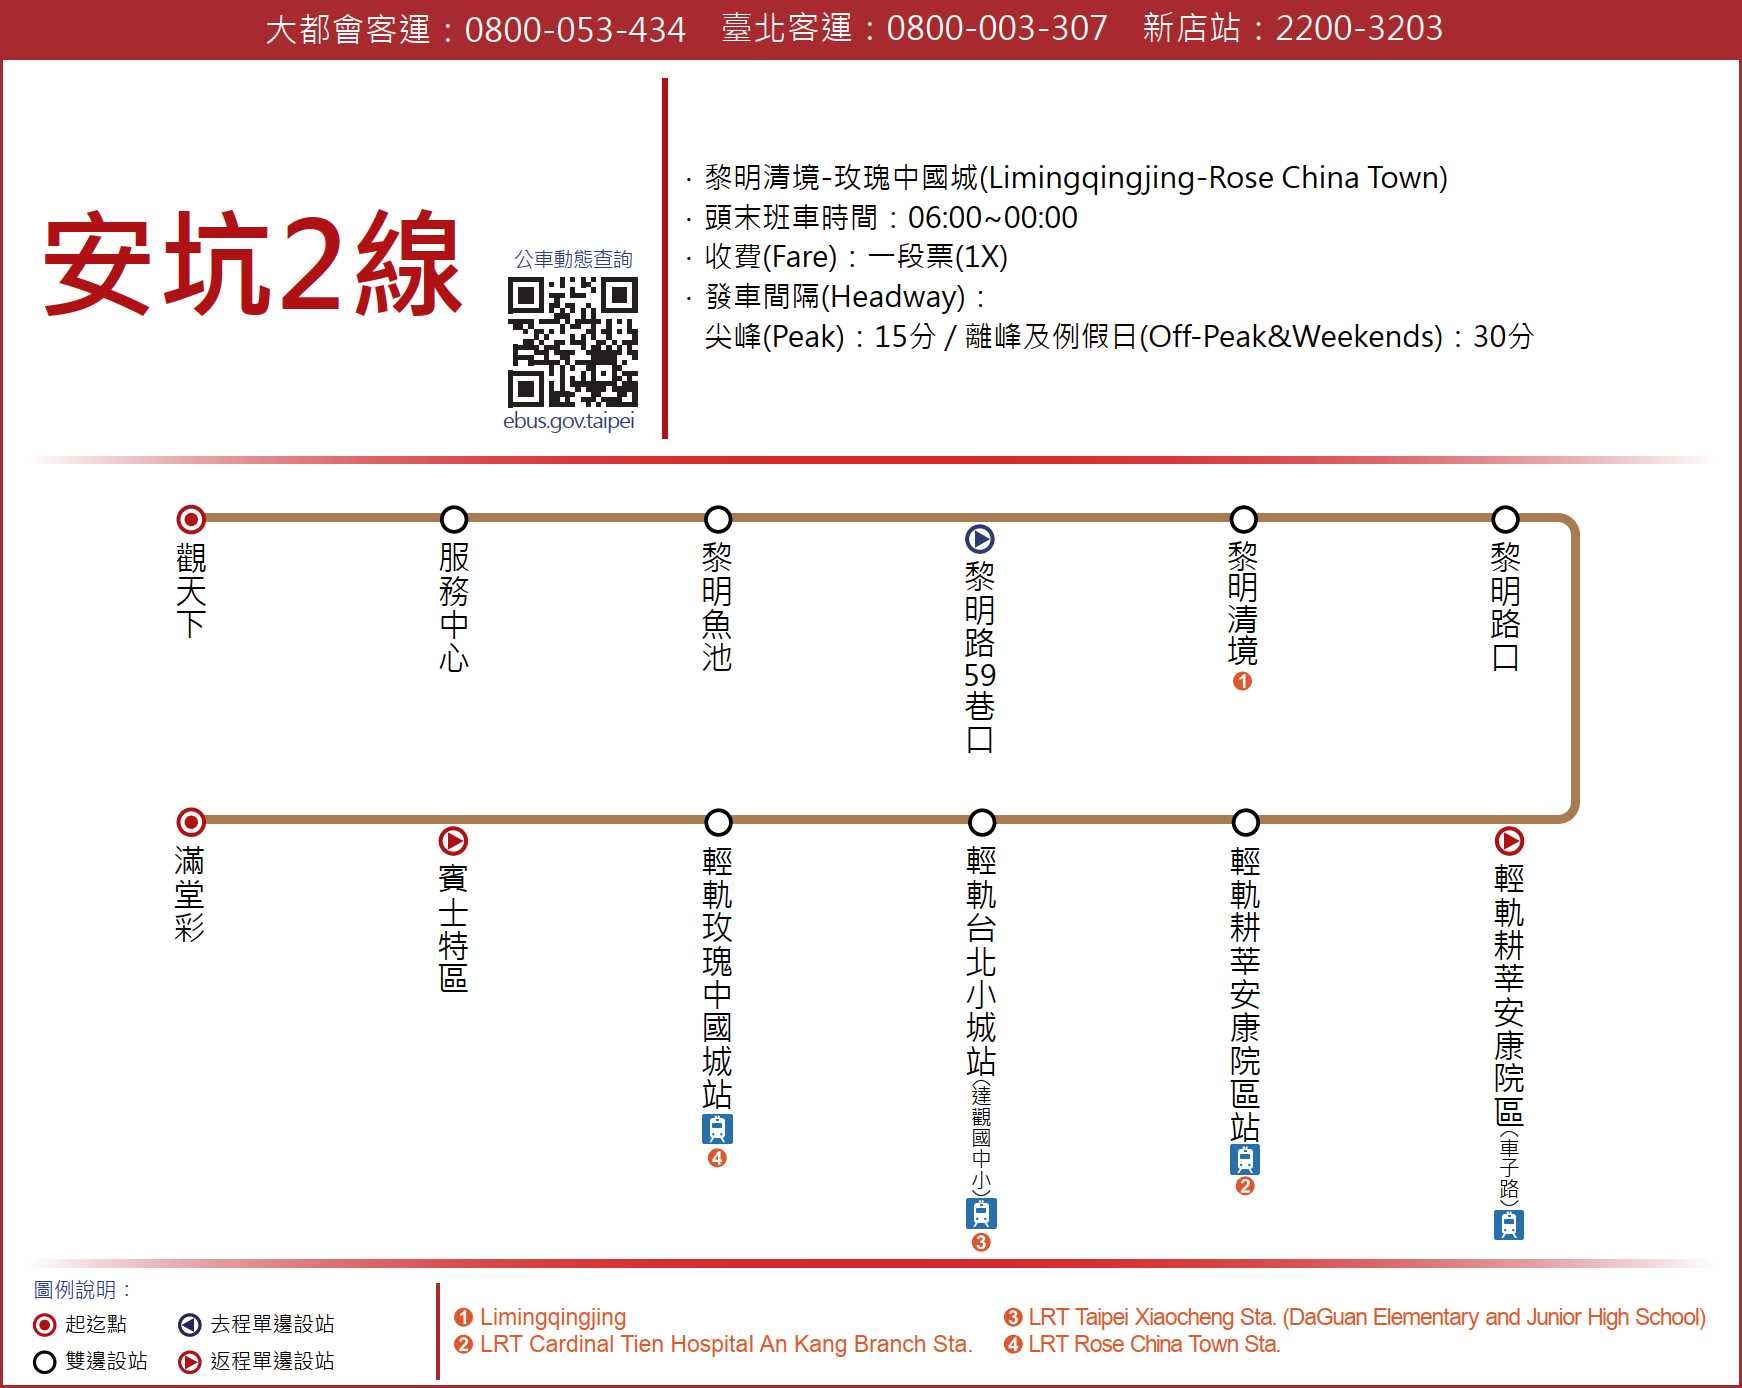Click the 安坑2線 route title
Image resolution: width=1742 pixels, height=1388 pixels.
(252, 265)
